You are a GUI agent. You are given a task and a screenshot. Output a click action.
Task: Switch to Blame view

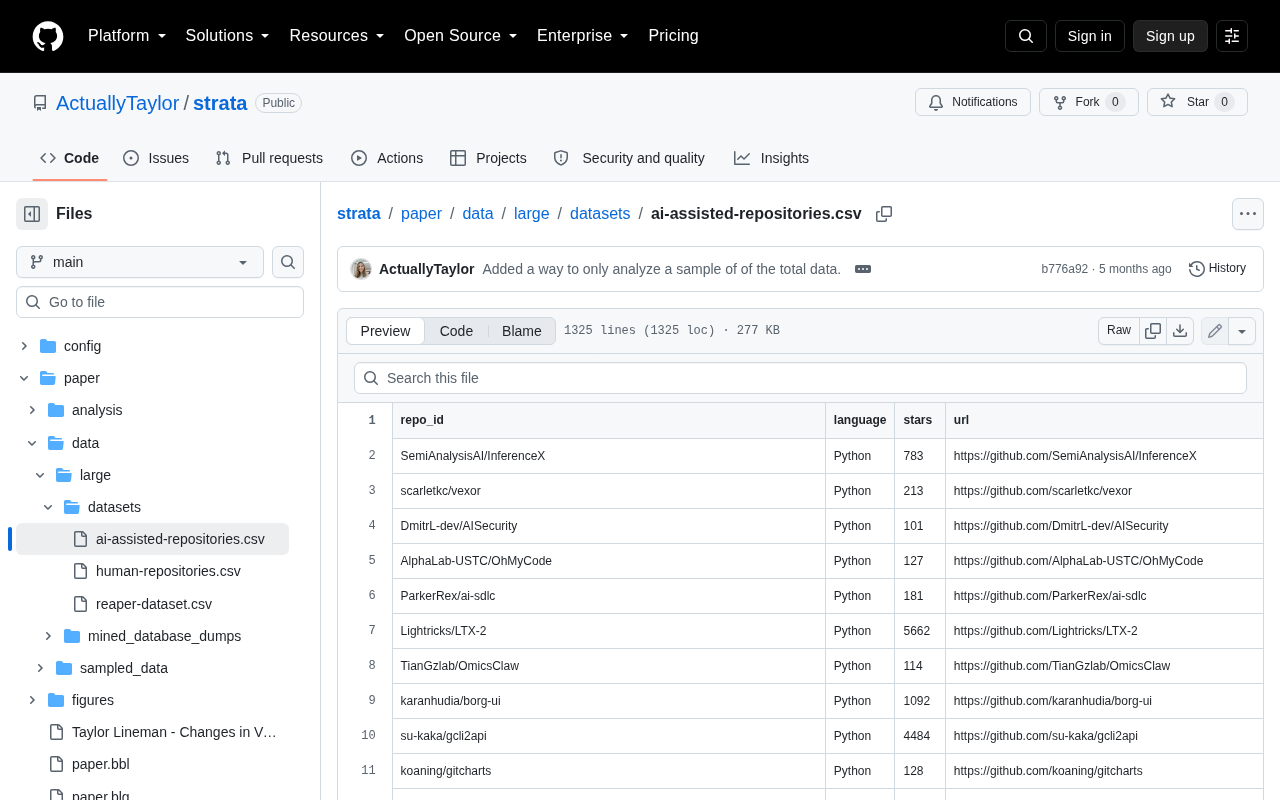pos(522,331)
